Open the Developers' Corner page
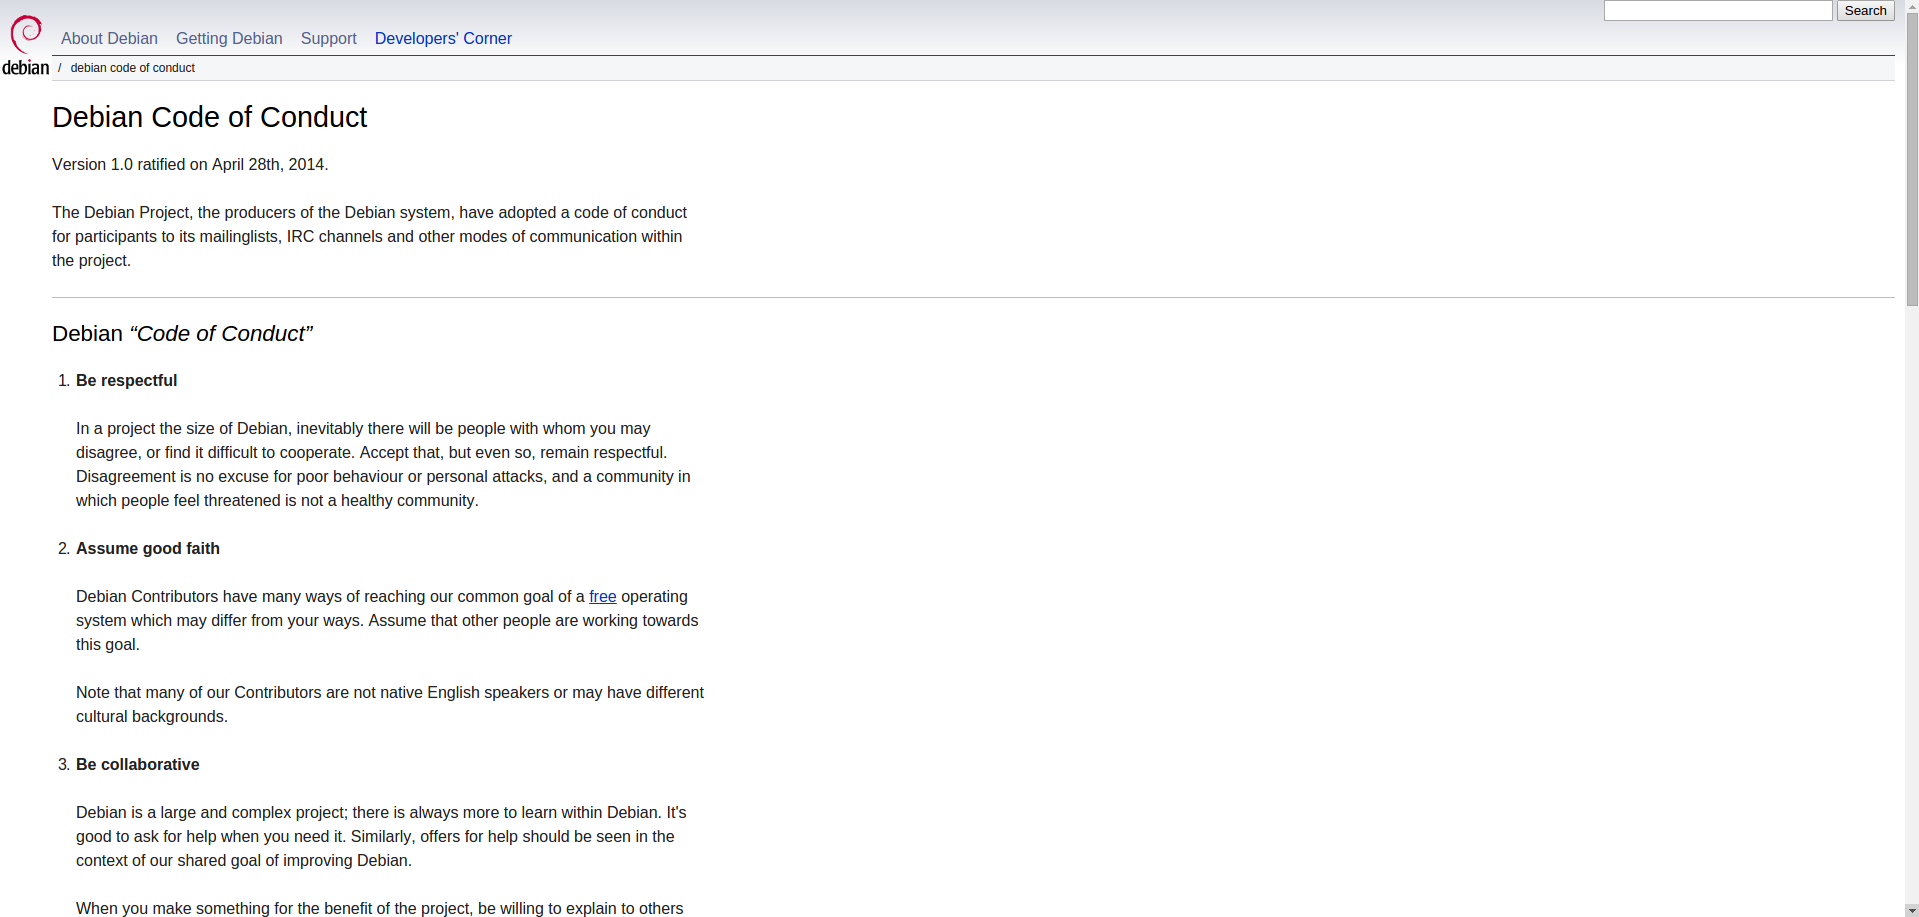The width and height of the screenshot is (1919, 917). (443, 38)
